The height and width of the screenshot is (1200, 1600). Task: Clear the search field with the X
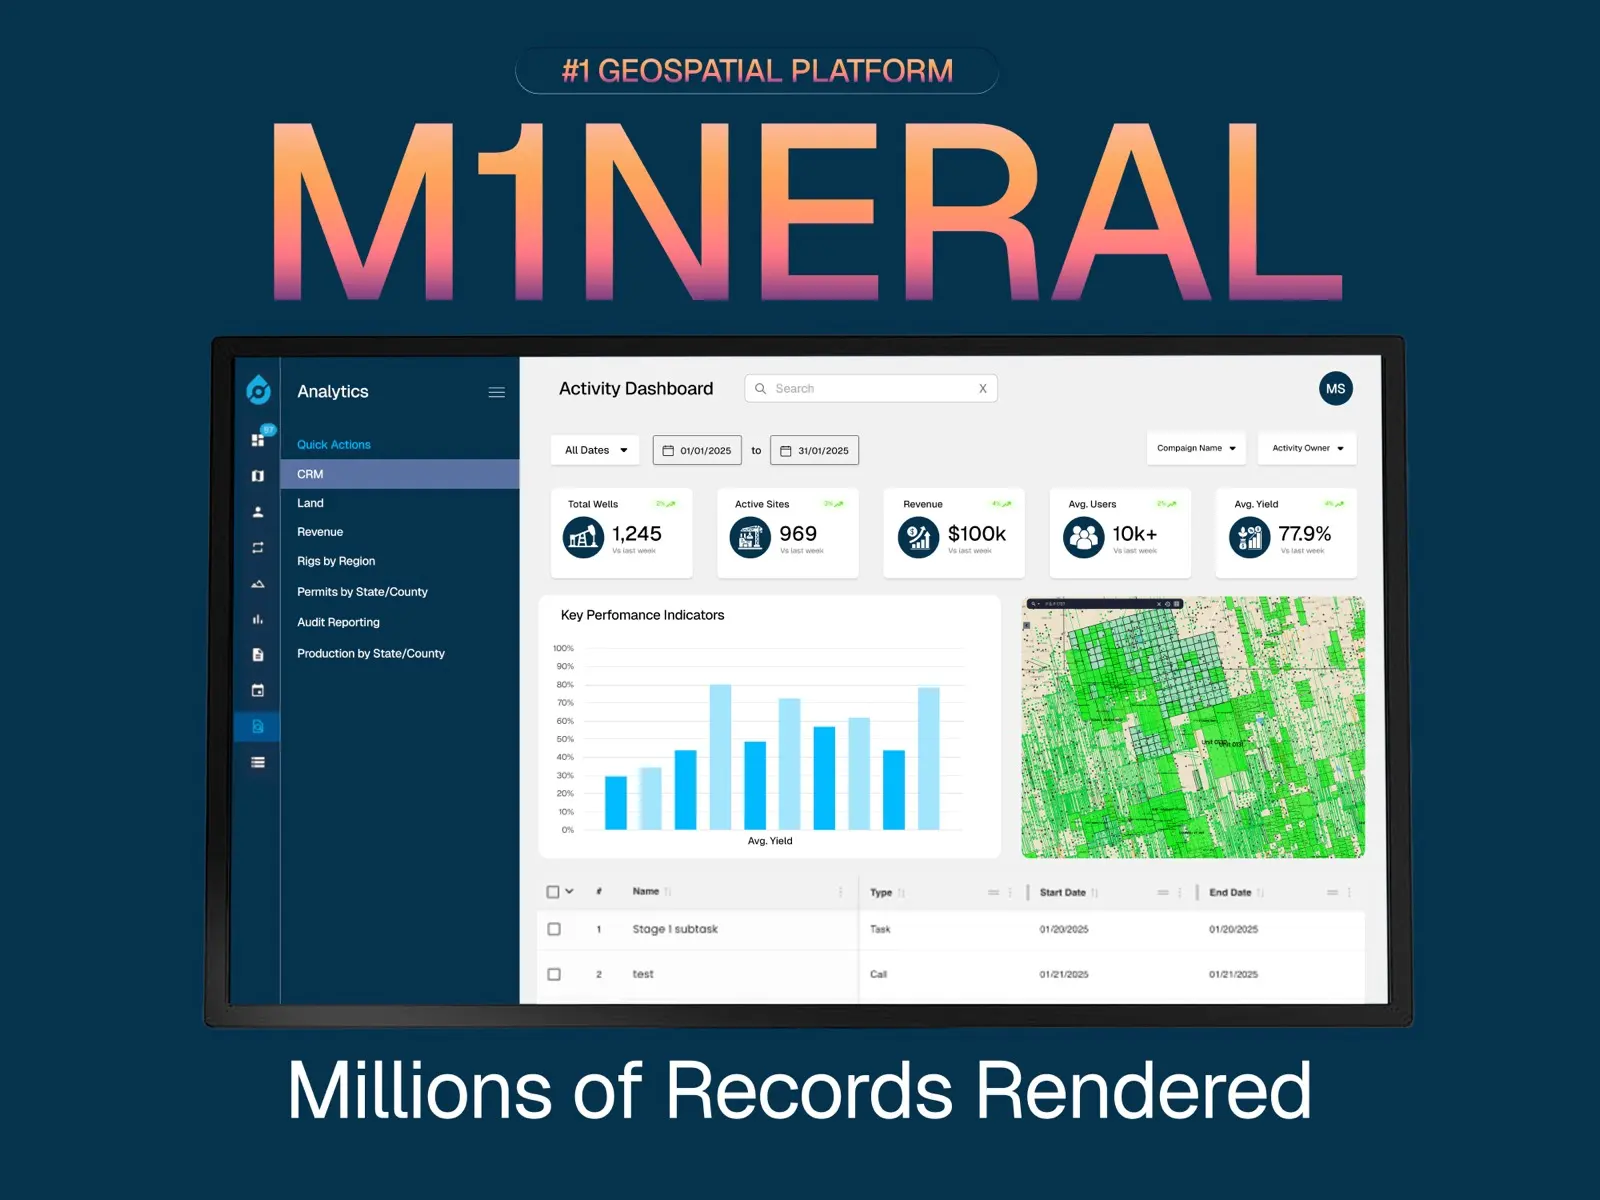pyautogui.click(x=983, y=389)
